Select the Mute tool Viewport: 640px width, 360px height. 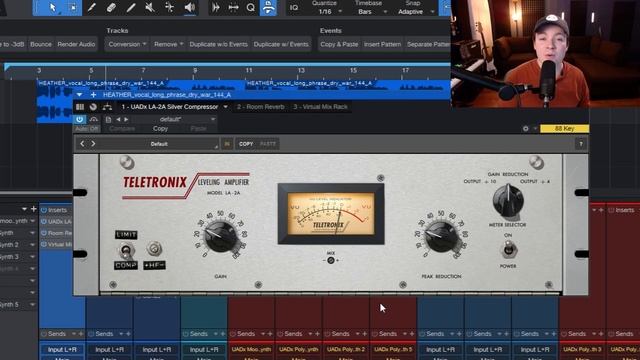(x=150, y=7)
